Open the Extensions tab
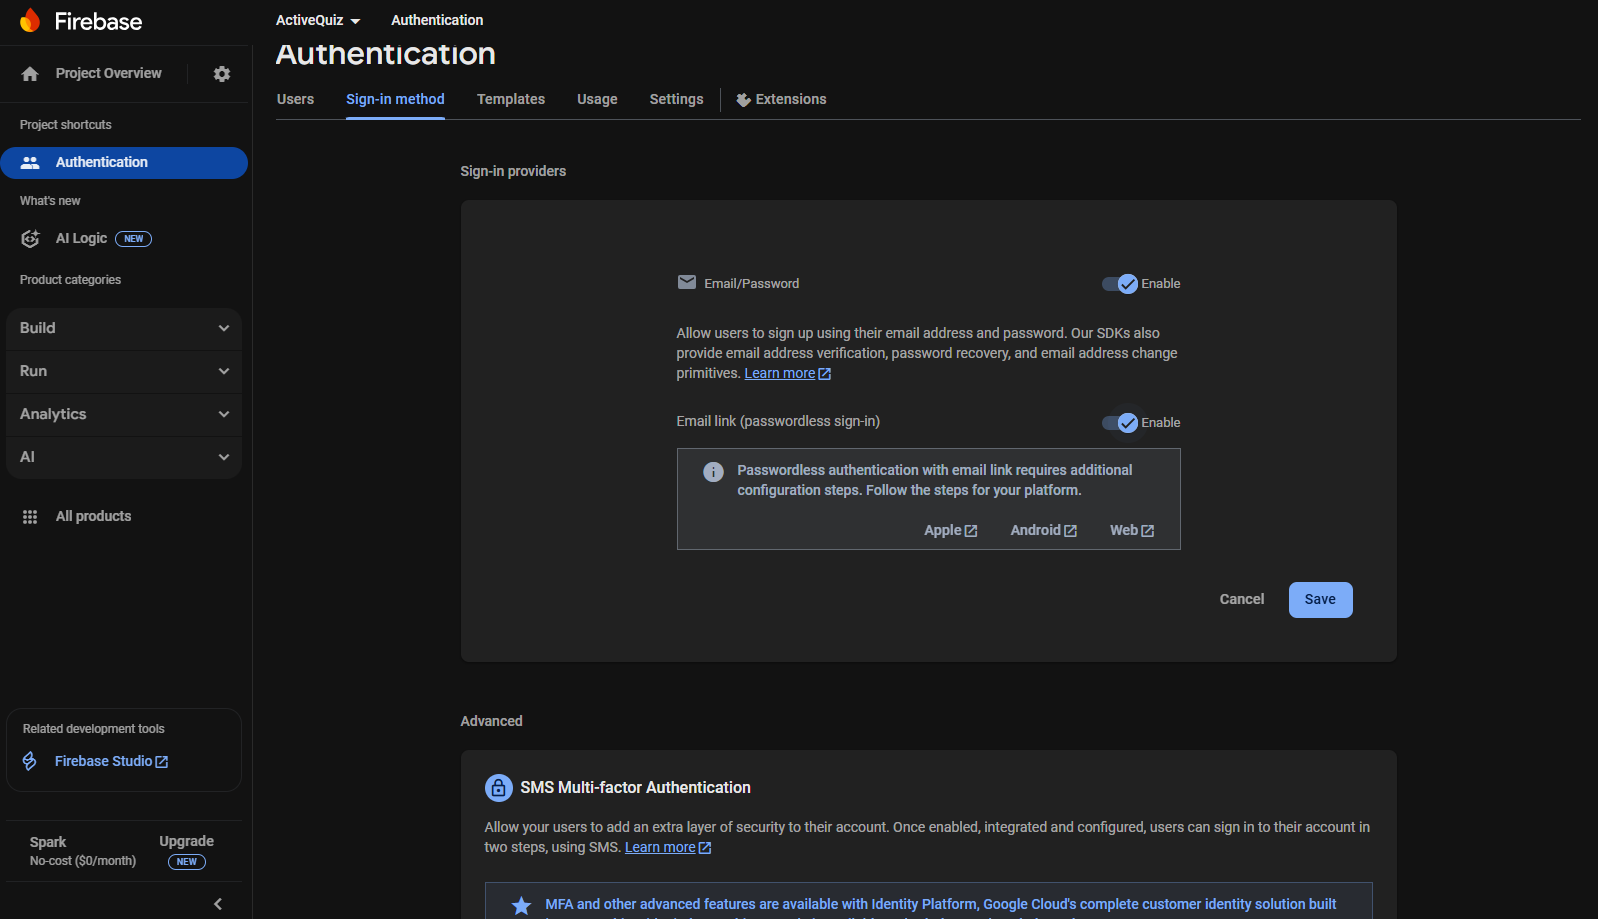 click(x=781, y=99)
